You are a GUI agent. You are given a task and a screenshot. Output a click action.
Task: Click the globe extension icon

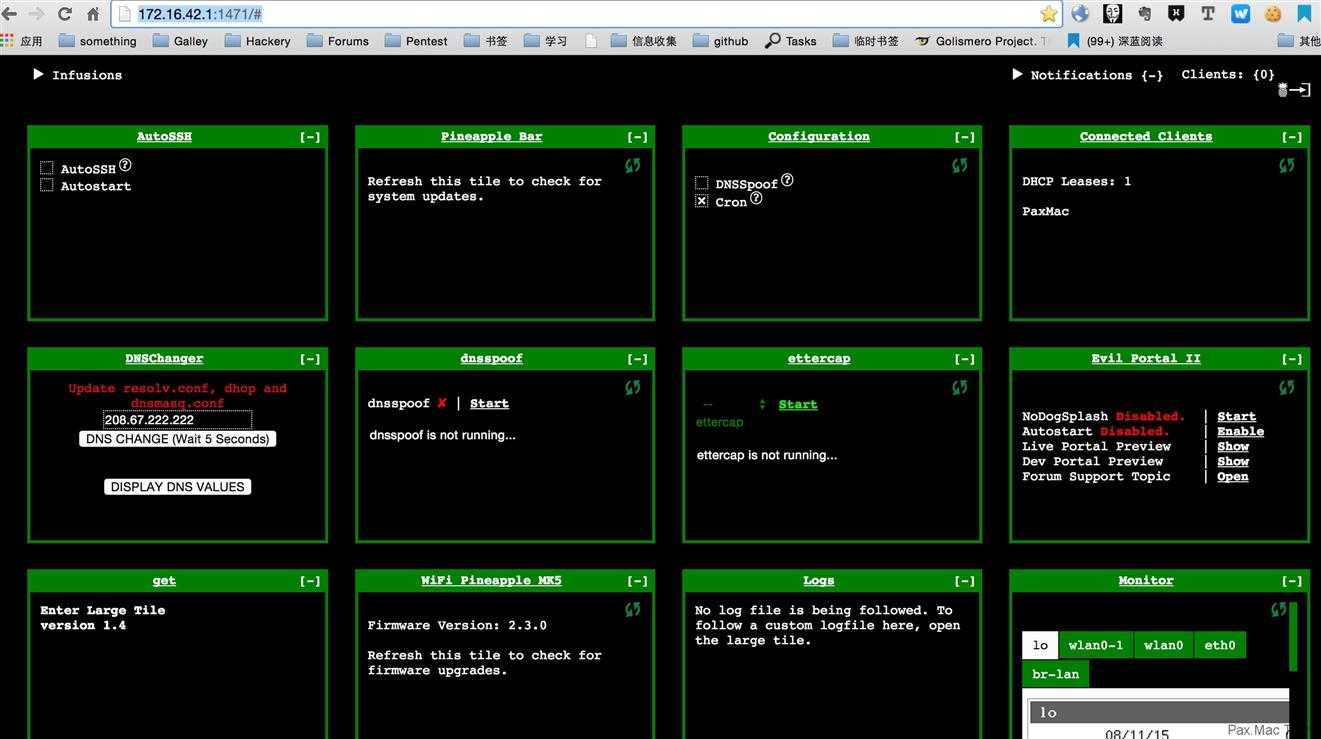[x=1080, y=14]
